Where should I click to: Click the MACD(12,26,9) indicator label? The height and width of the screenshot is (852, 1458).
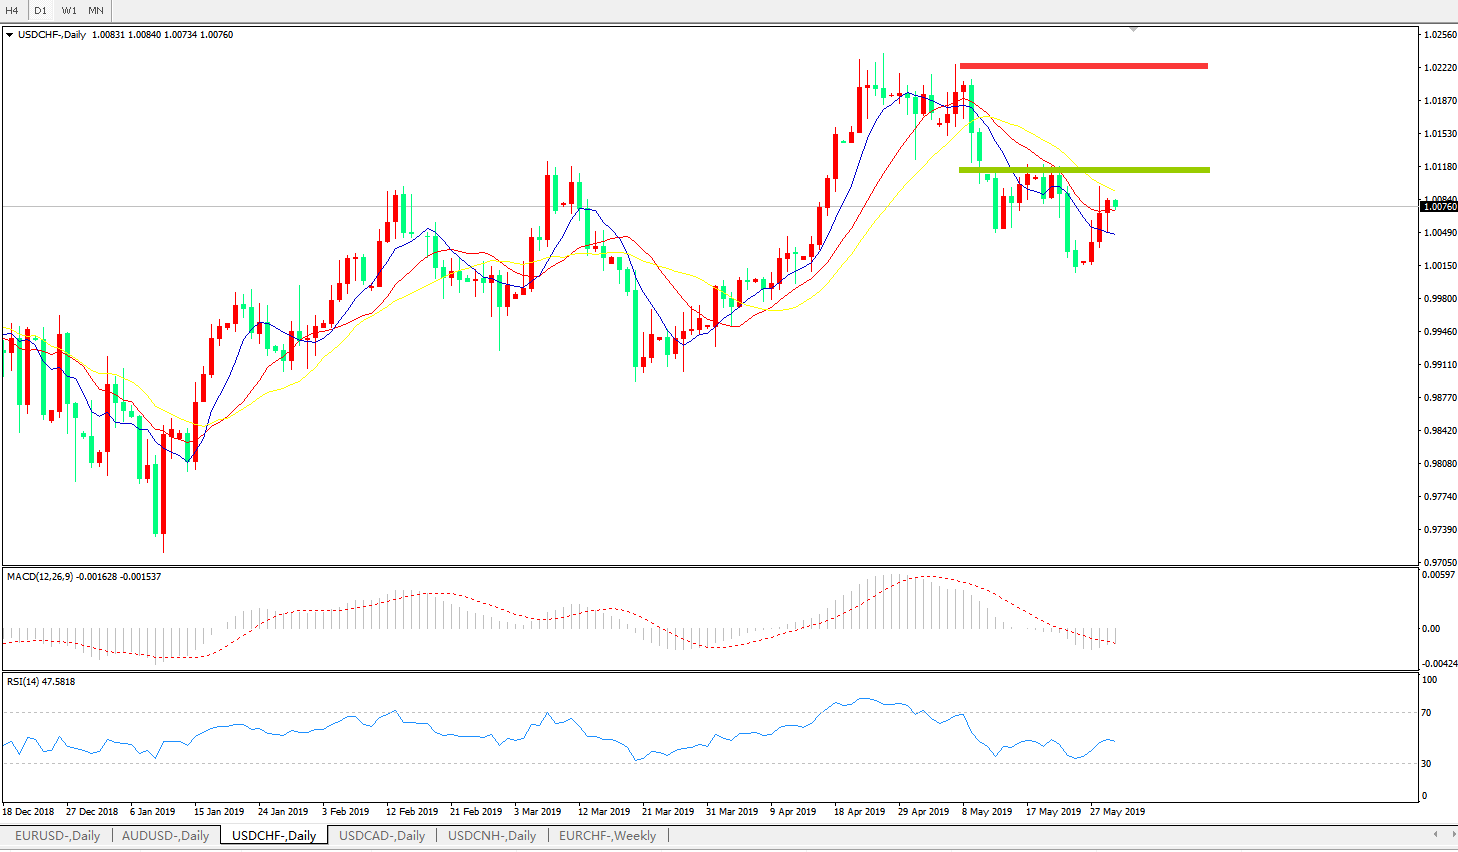[x=40, y=577]
